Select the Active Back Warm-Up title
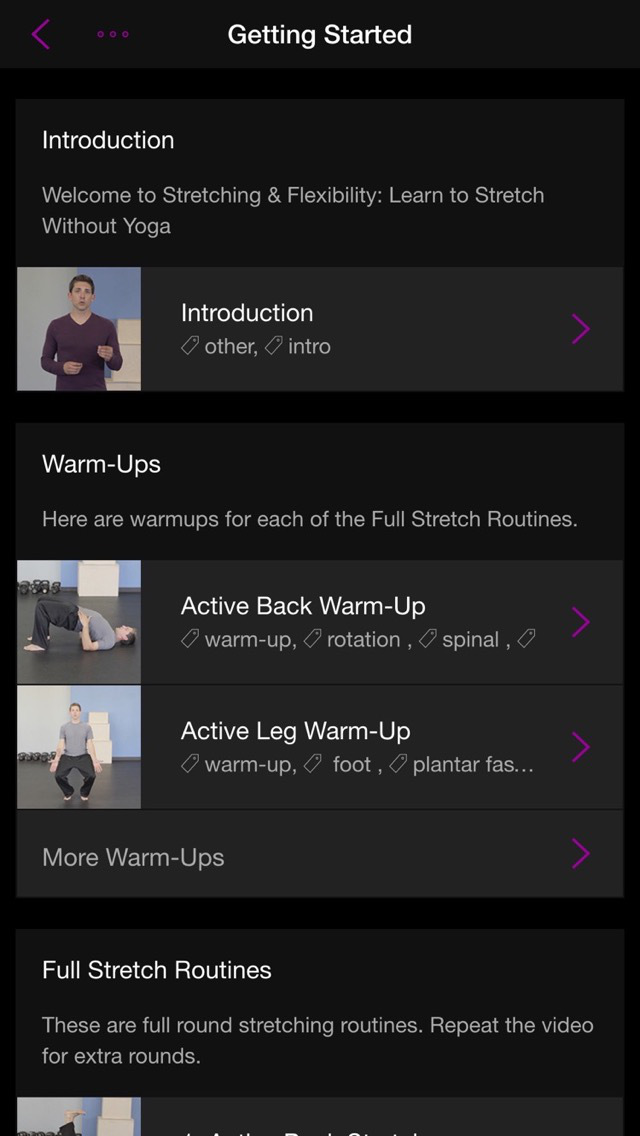 click(303, 606)
